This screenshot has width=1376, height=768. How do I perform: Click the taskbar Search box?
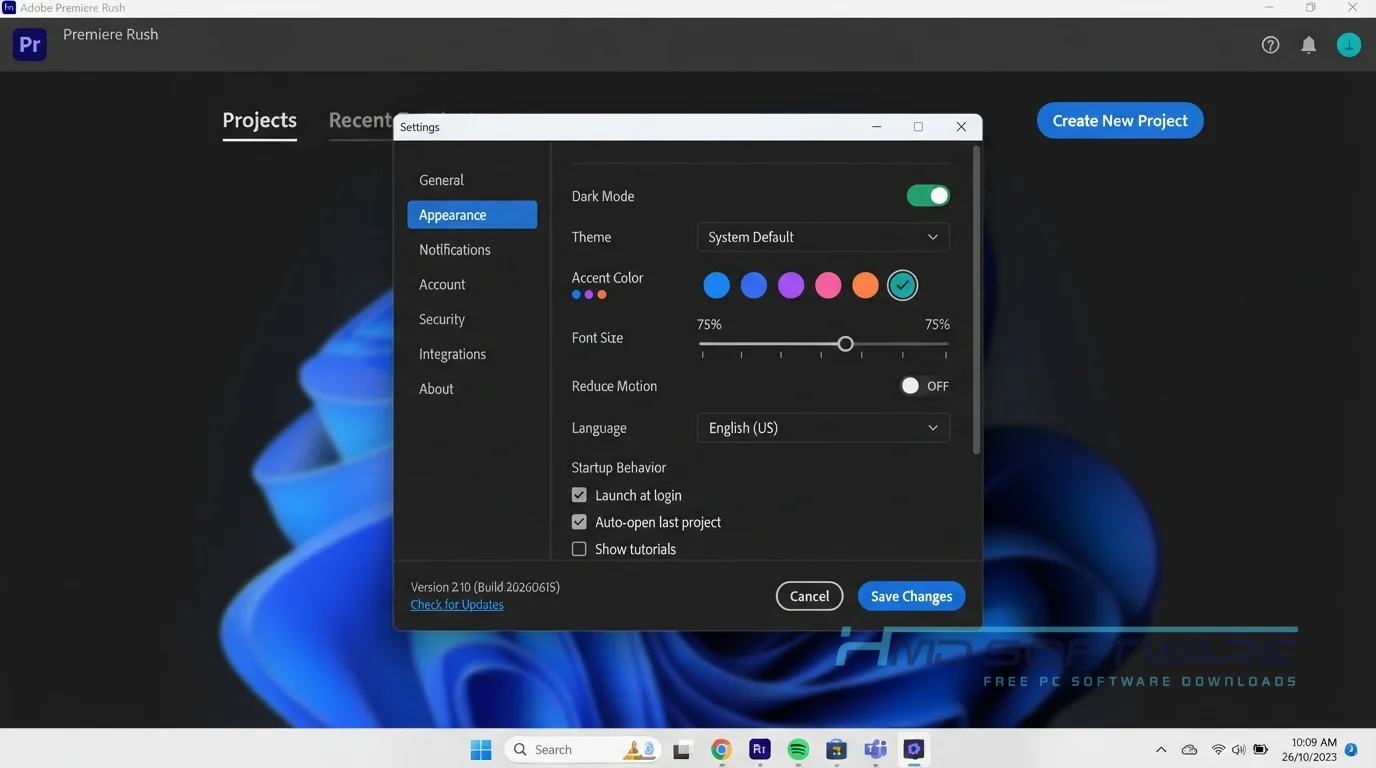point(585,749)
